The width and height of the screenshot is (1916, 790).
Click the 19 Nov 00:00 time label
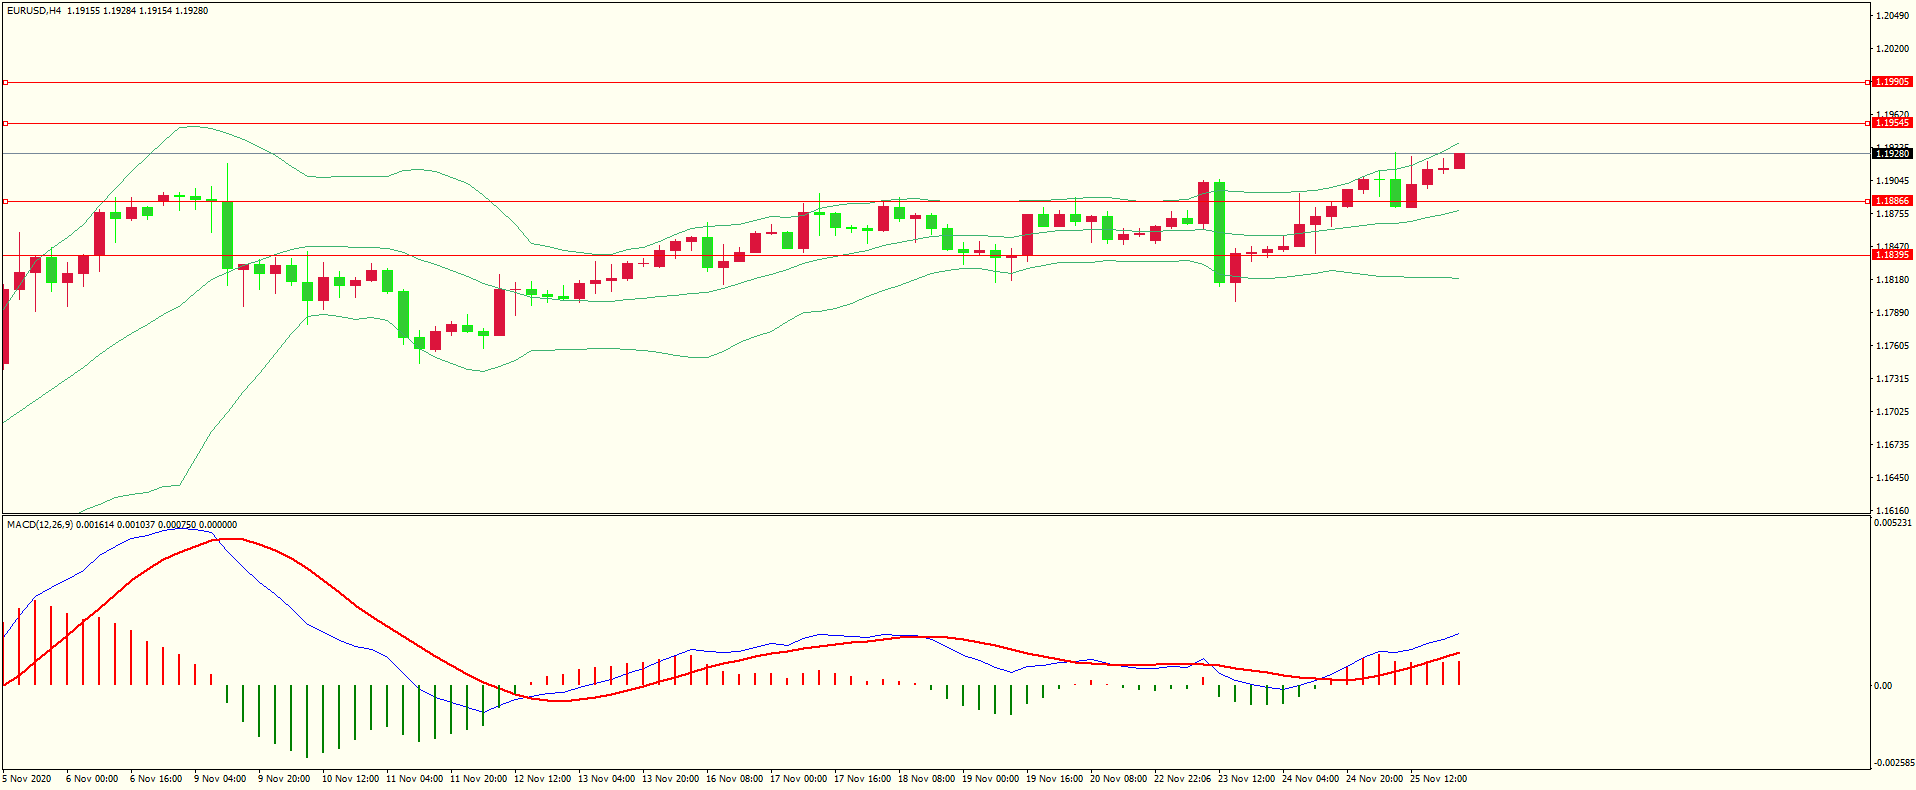click(990, 779)
